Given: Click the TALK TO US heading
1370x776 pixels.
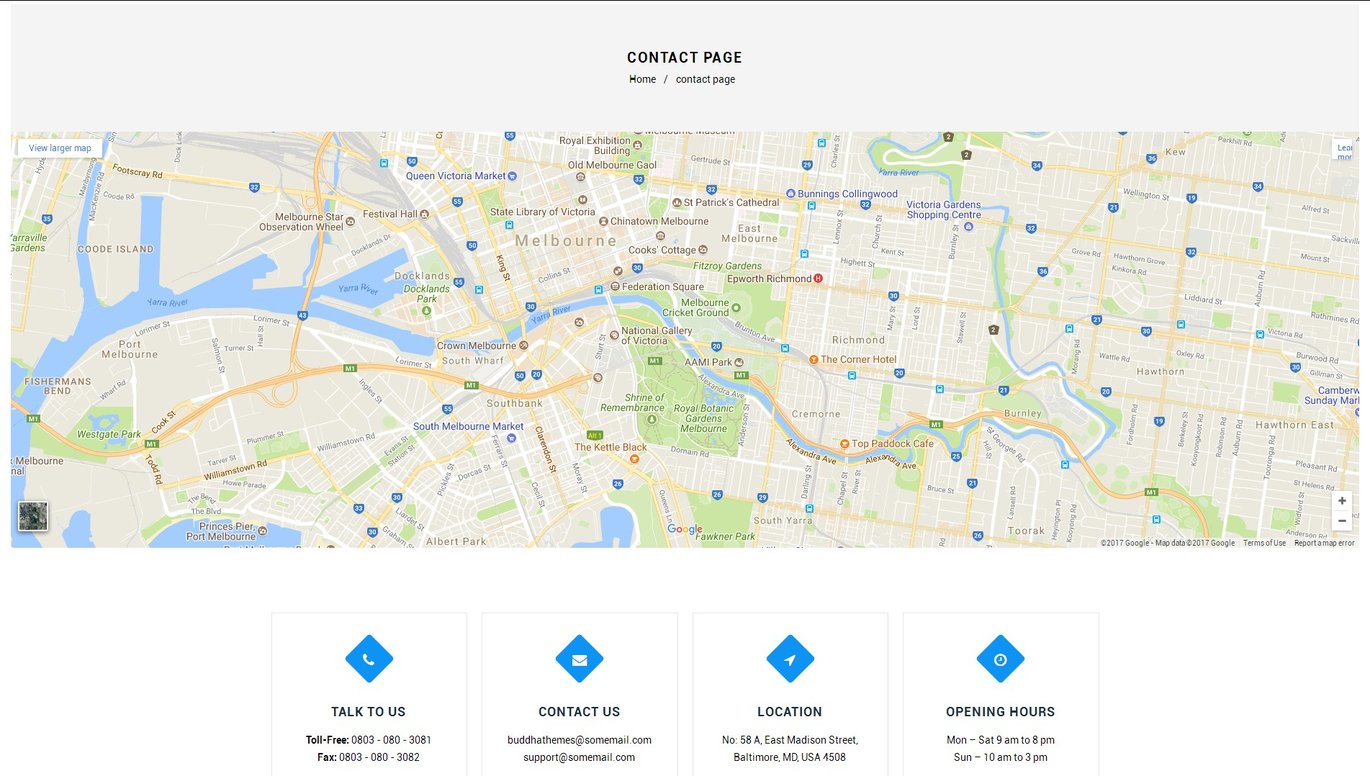Looking at the screenshot, I should point(369,712).
